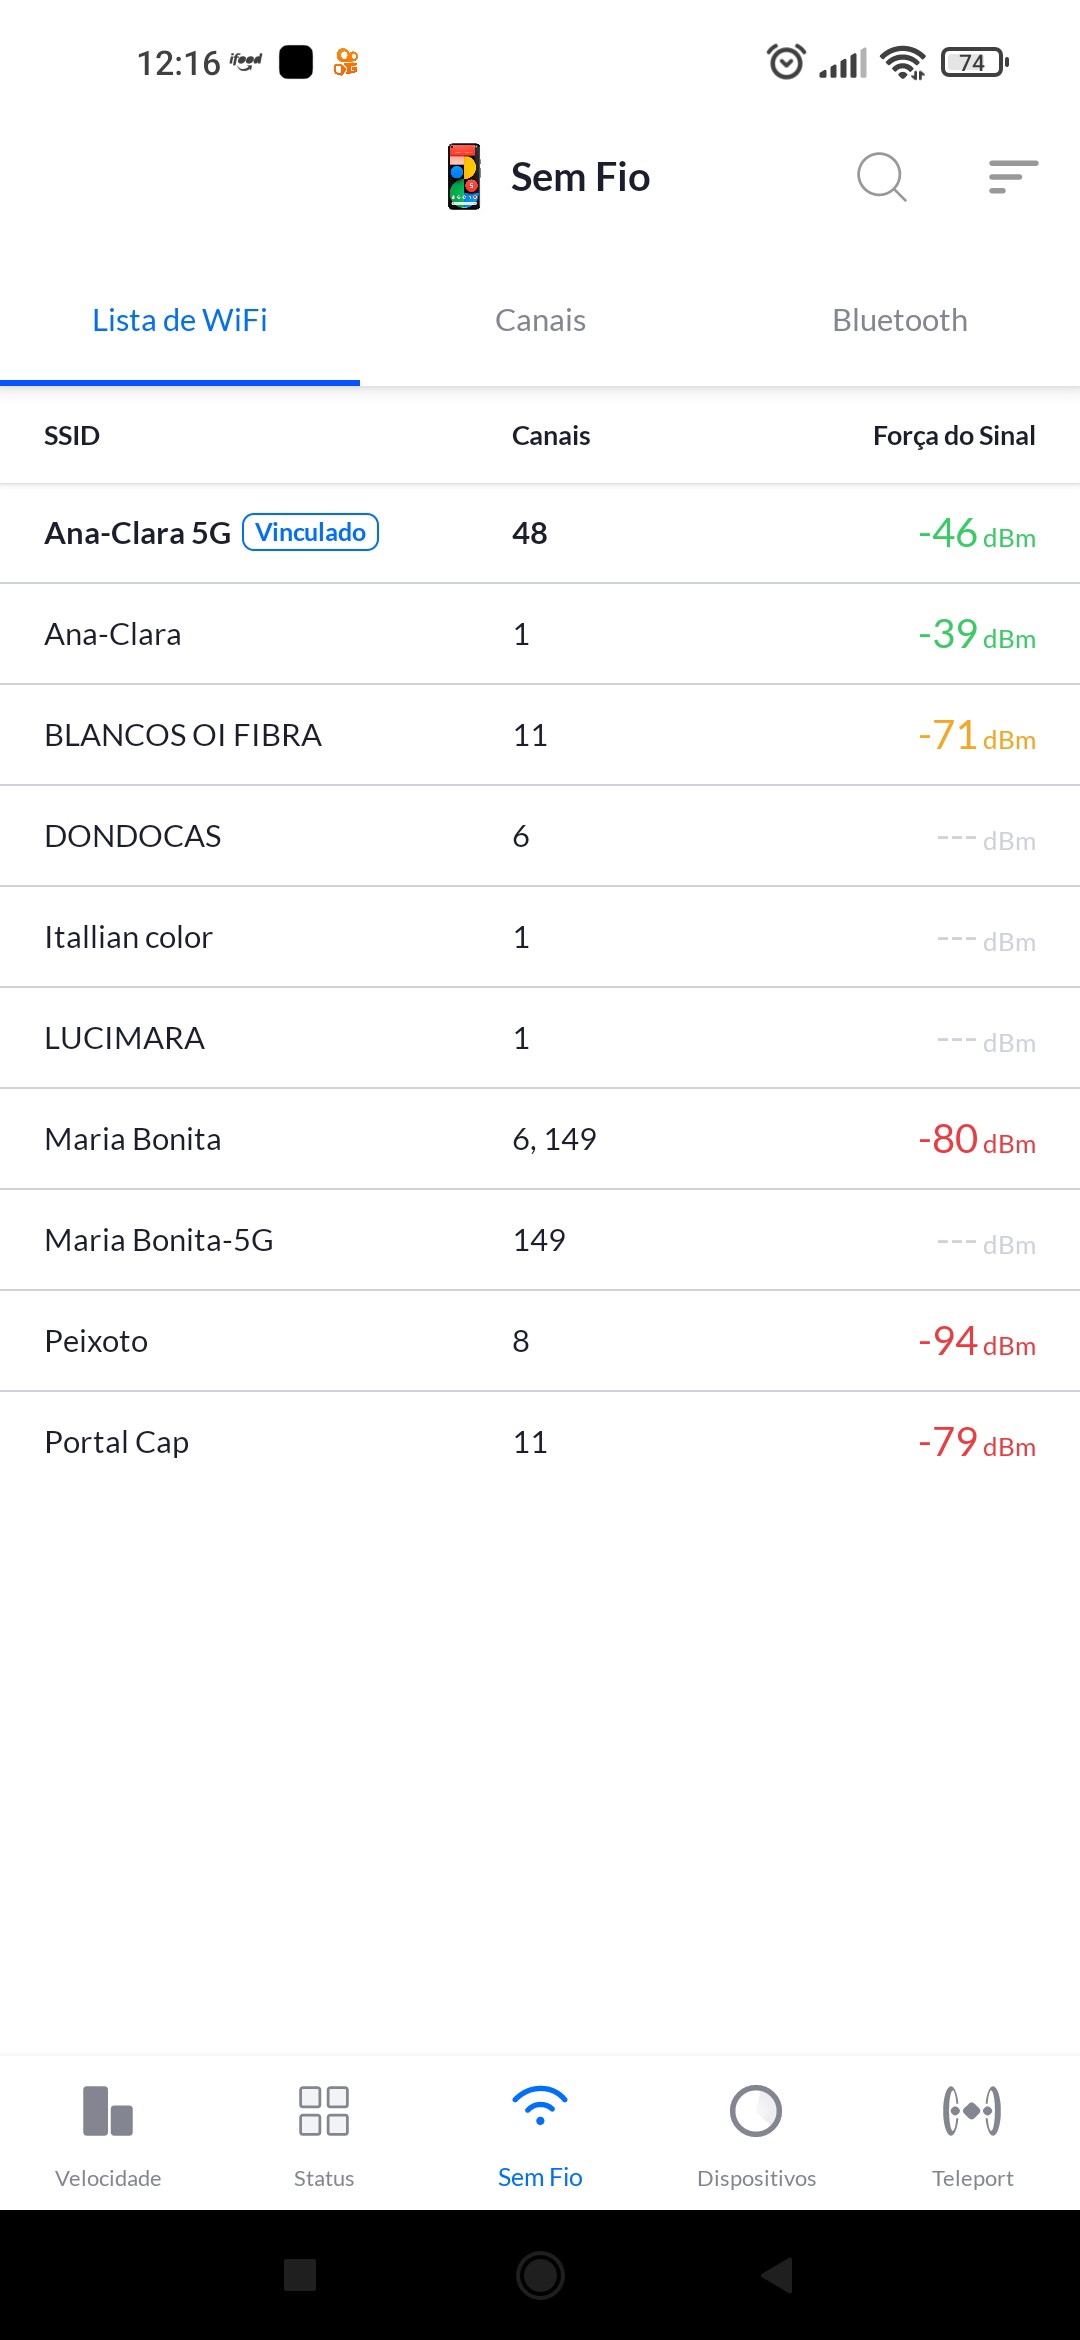Select the Maria Bonita-5G network entry
1080x2340 pixels.
coord(540,1240)
